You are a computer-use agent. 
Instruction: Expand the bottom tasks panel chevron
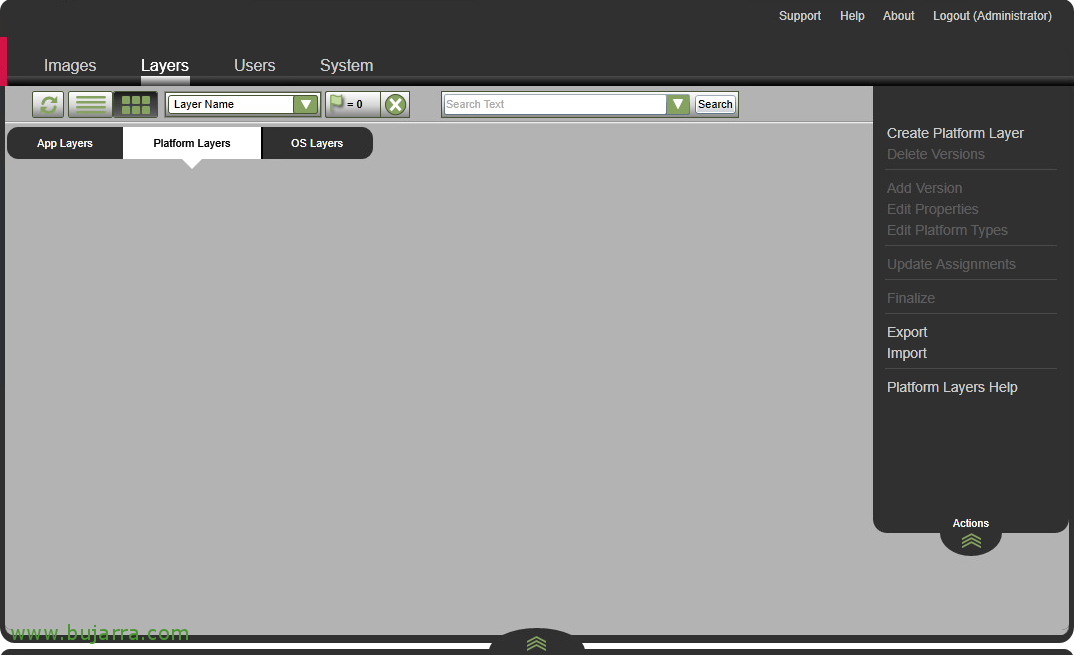[x=537, y=643]
